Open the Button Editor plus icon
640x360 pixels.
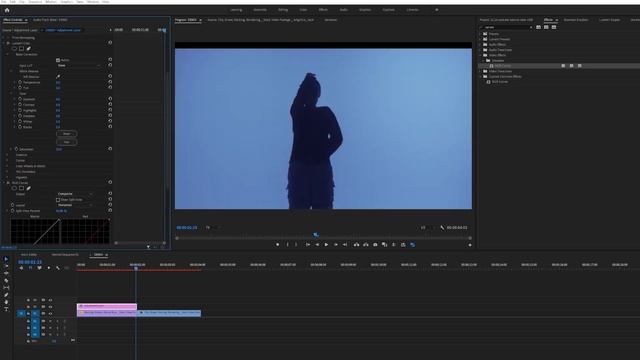[470, 245]
